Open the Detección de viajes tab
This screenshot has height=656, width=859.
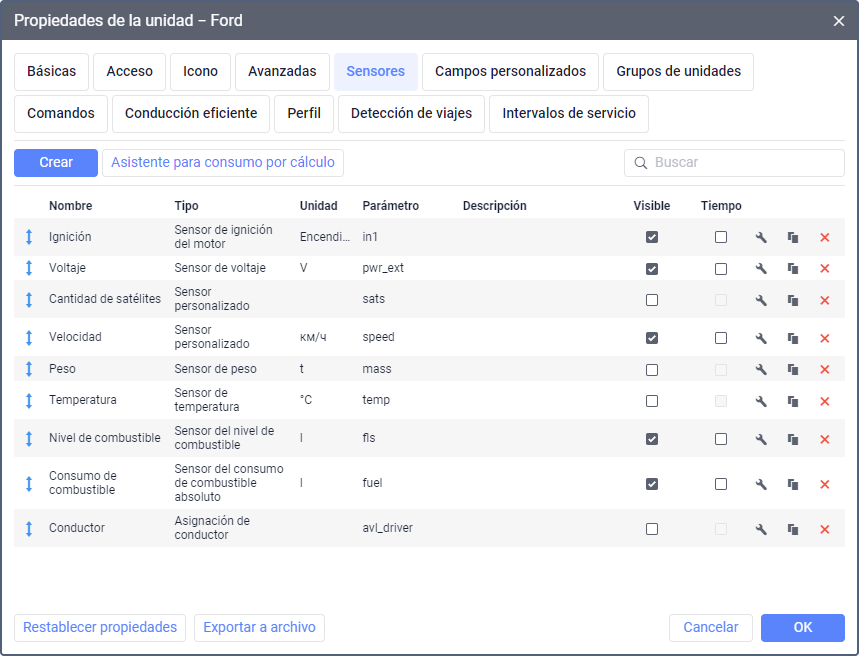412,113
